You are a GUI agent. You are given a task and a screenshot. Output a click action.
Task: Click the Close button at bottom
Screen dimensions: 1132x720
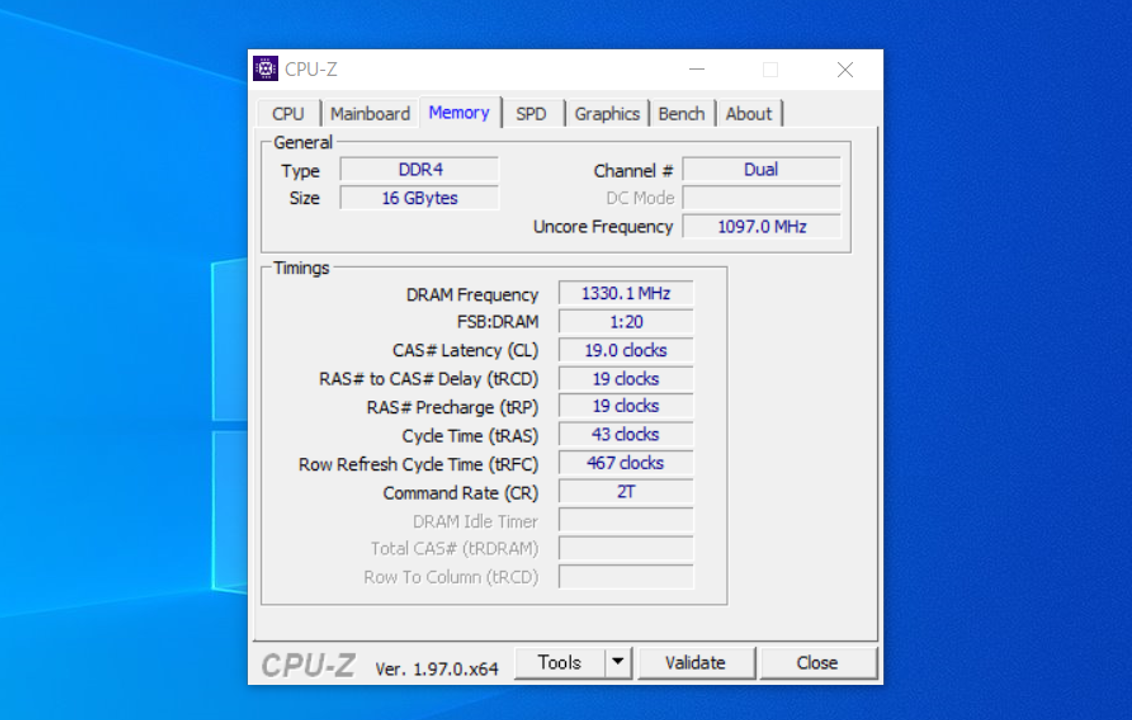tap(817, 663)
